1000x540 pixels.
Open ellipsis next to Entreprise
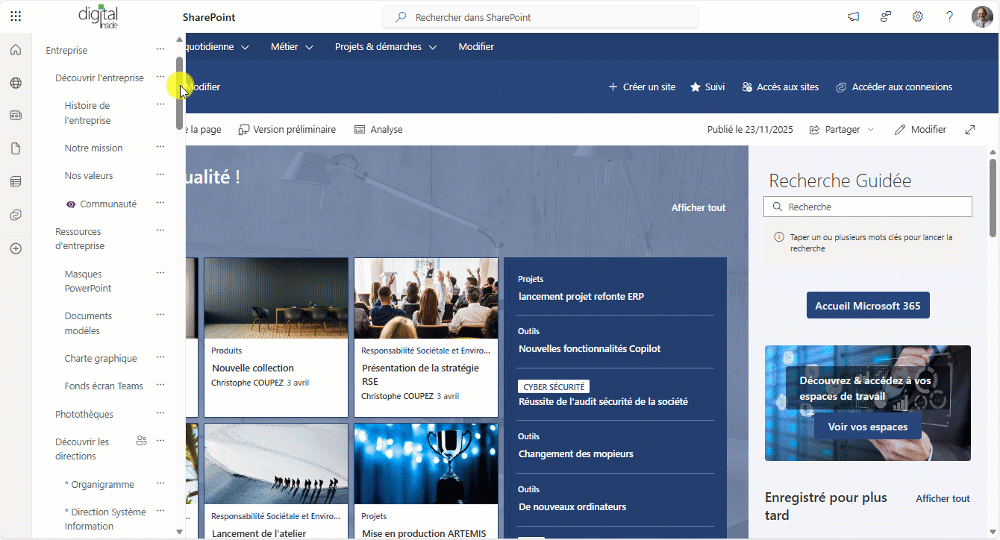point(160,49)
